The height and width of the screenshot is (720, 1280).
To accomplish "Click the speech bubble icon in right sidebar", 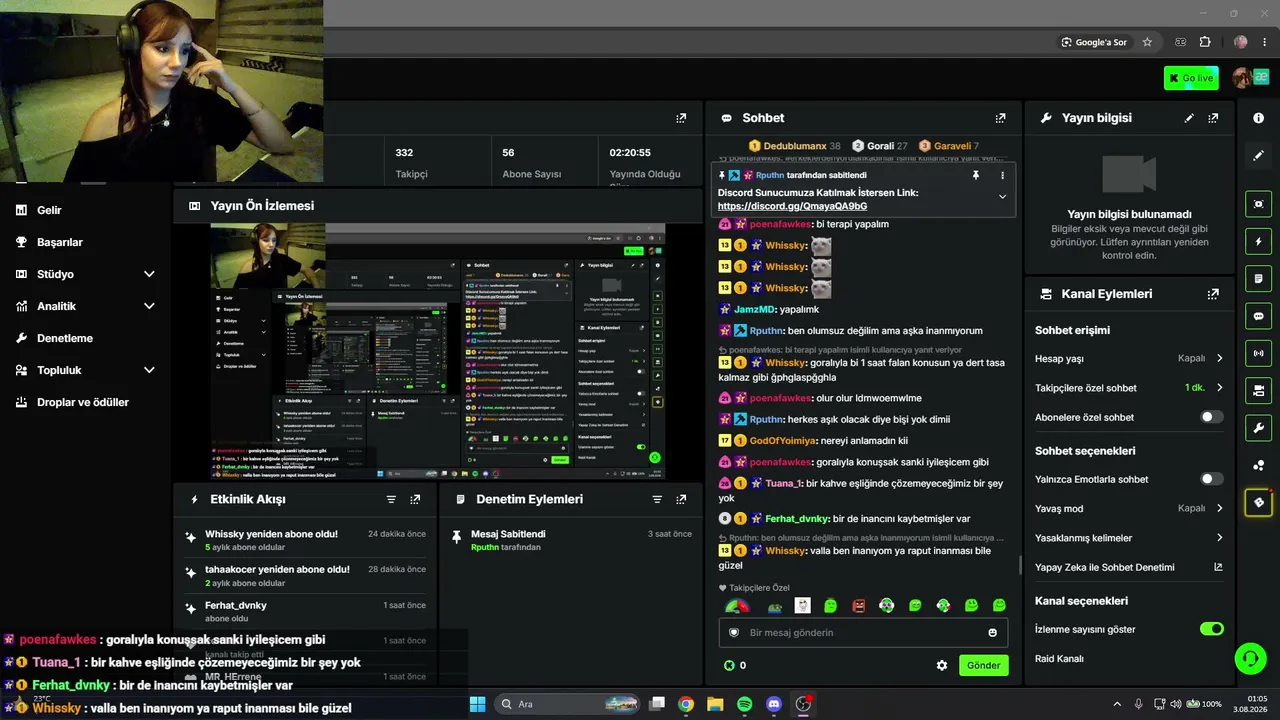I will tap(1258, 316).
